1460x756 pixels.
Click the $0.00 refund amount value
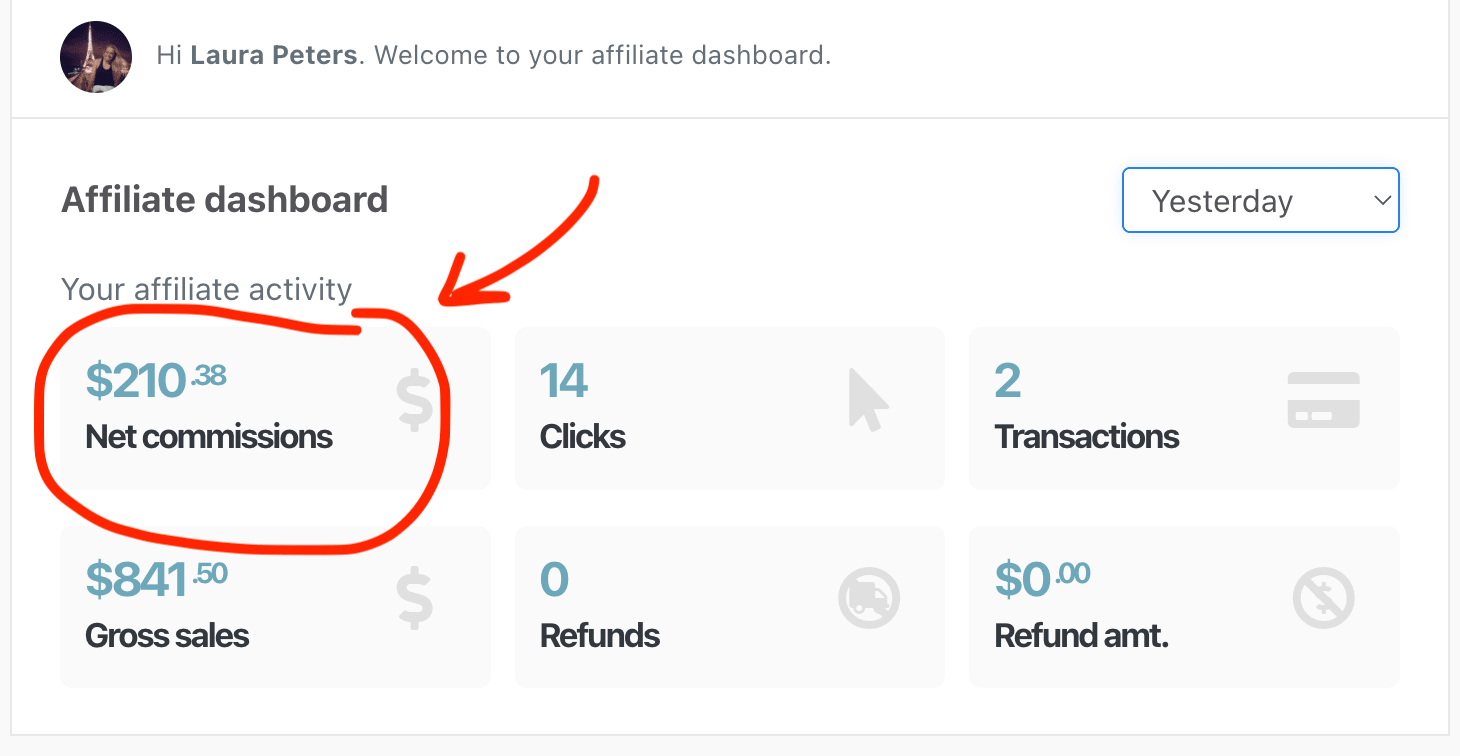1042,579
